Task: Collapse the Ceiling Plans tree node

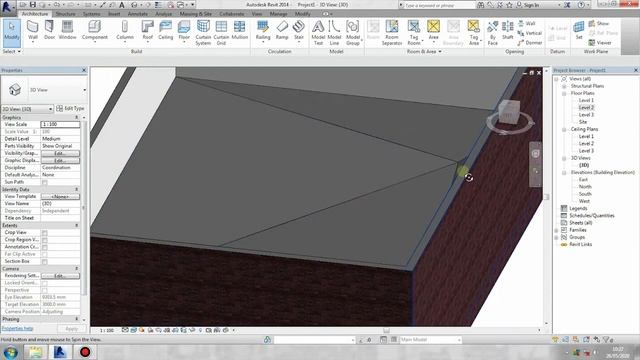Action: 564,129
